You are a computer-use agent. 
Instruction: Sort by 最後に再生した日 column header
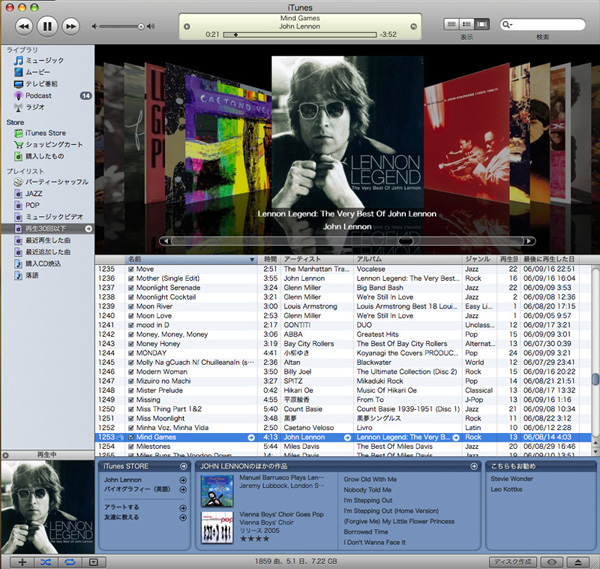point(549,259)
